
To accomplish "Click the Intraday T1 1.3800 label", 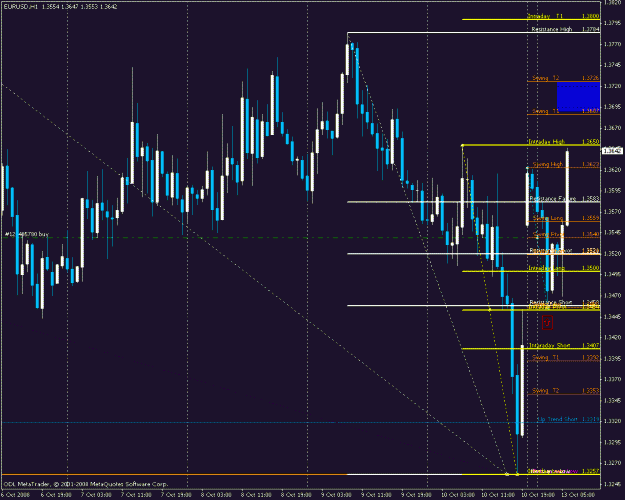I will pyautogui.click(x=563, y=16).
